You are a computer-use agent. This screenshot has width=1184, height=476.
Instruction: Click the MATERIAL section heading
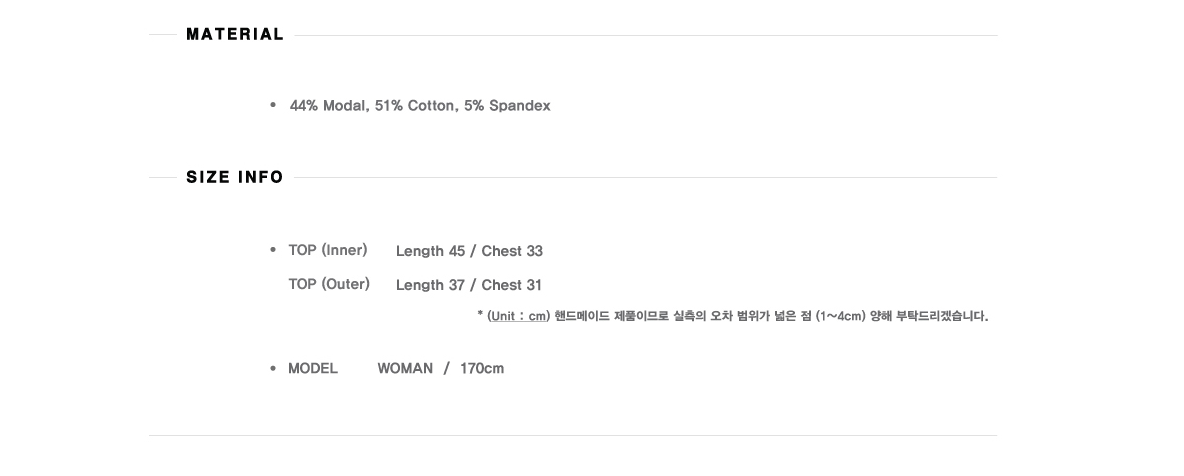click(x=235, y=34)
